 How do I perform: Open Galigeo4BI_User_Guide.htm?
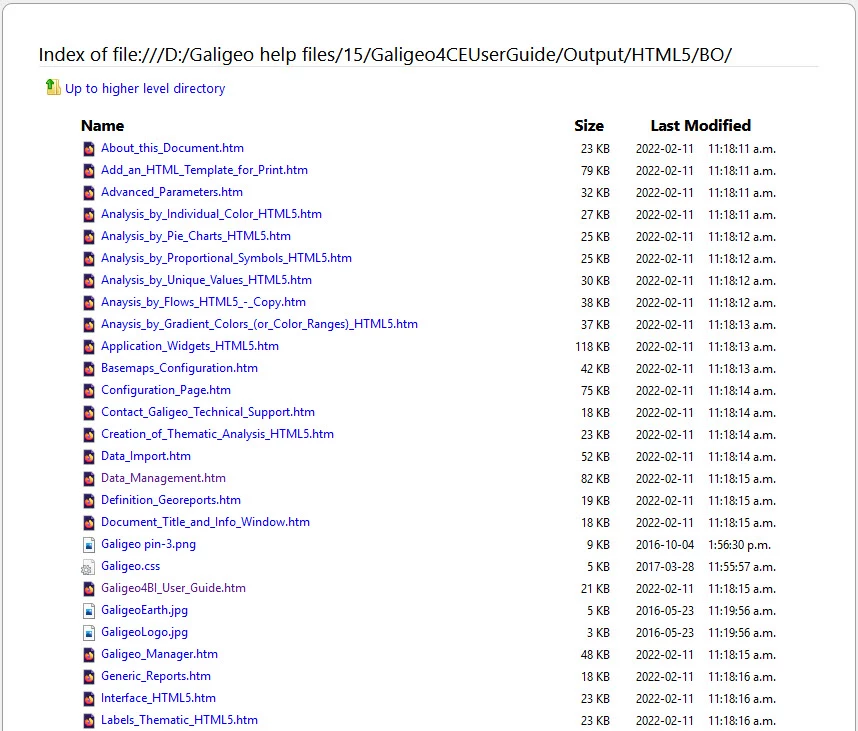point(173,588)
